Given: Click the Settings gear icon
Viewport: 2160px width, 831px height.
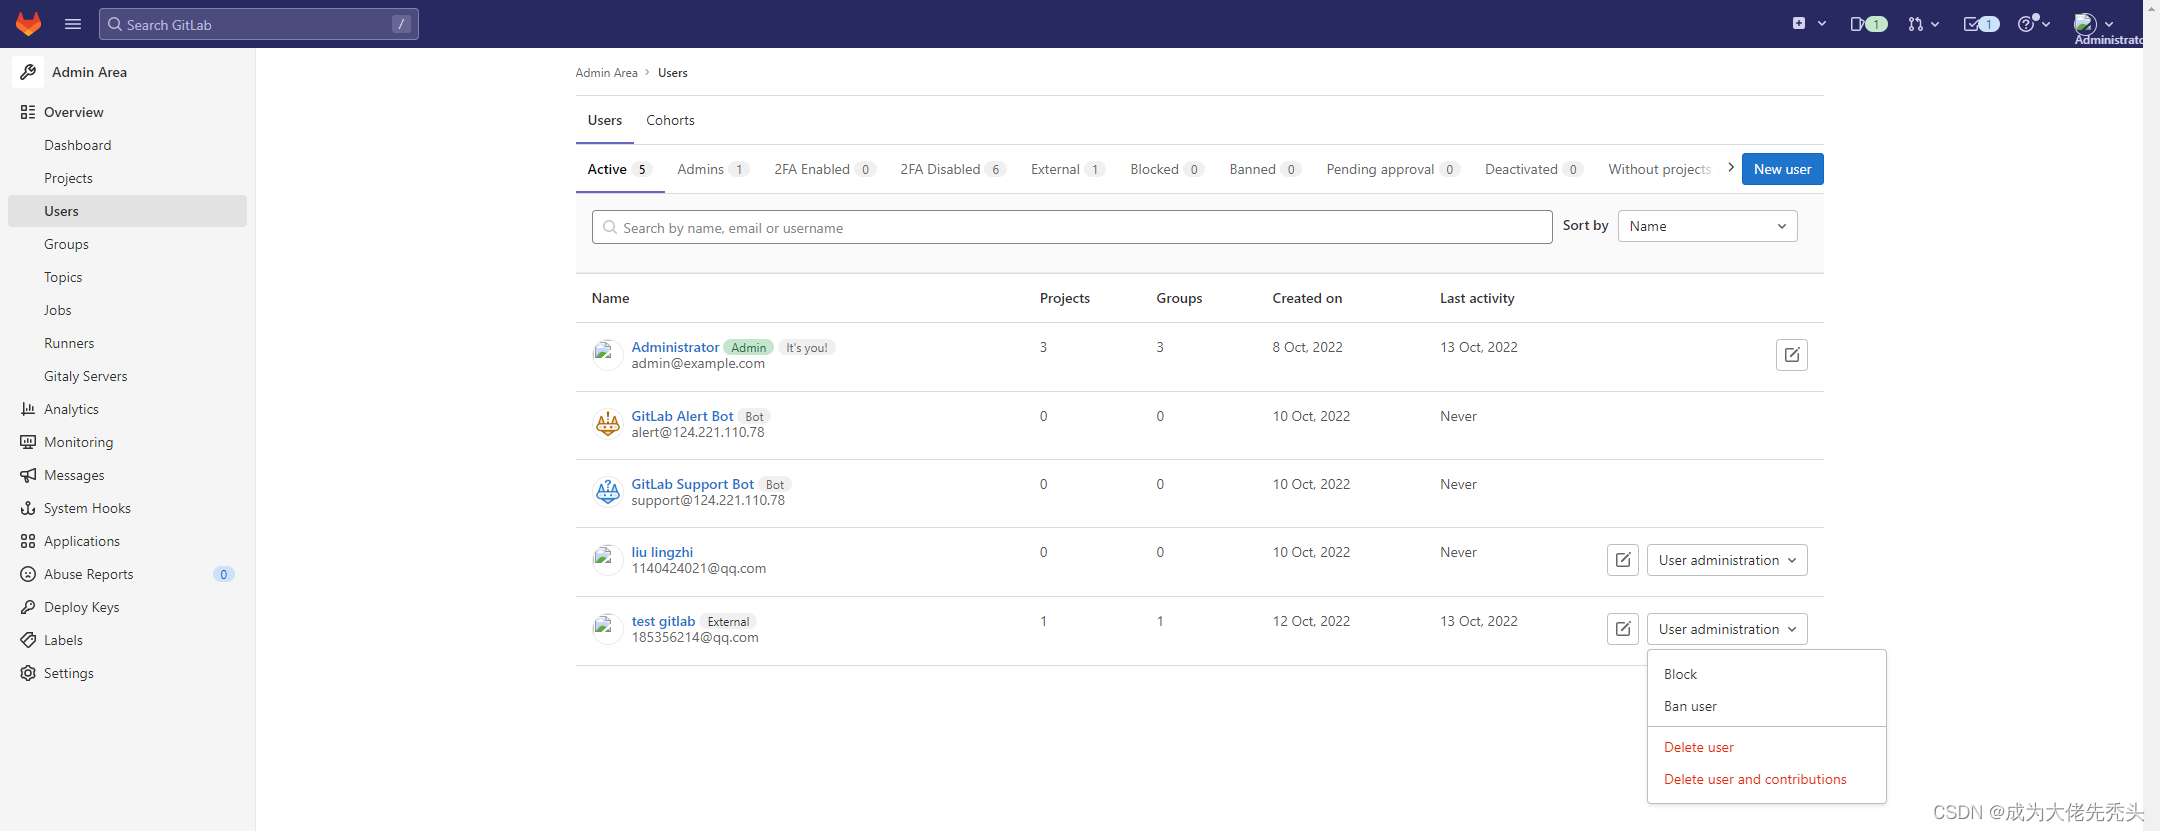Looking at the screenshot, I should pos(28,673).
